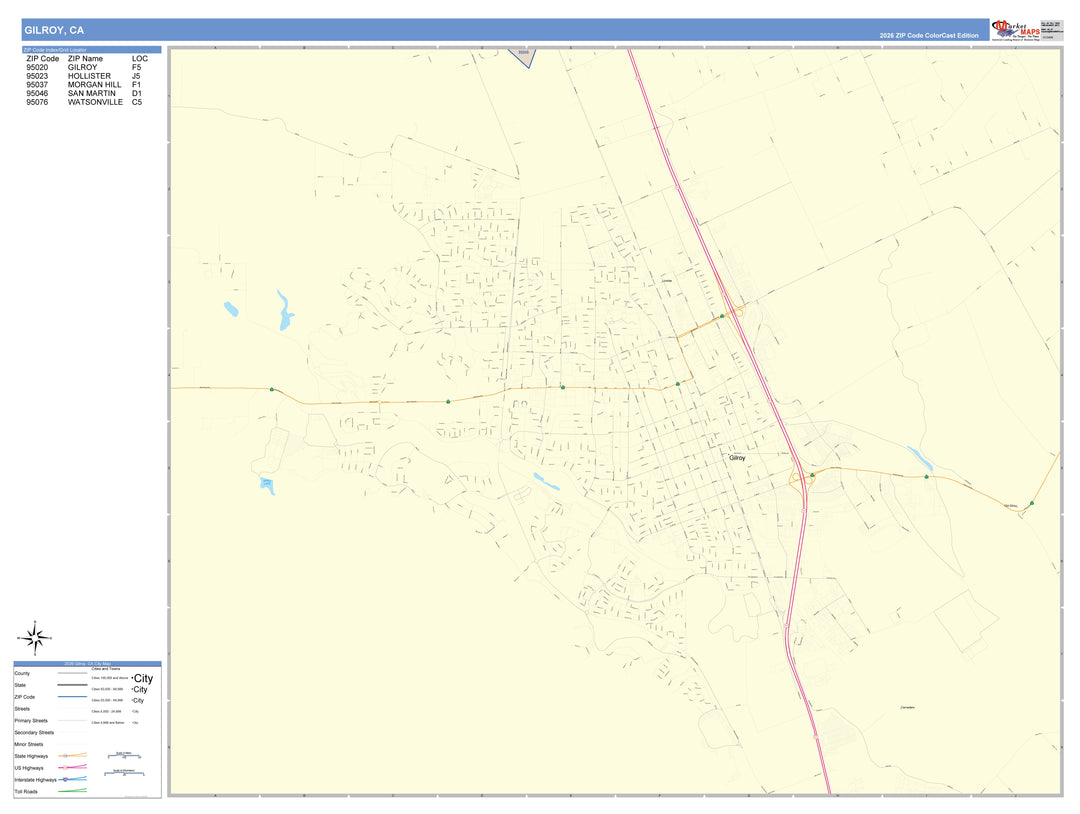Click the Gilroy city label on the map
Viewport: 1080px width, 814px height.
click(737, 457)
